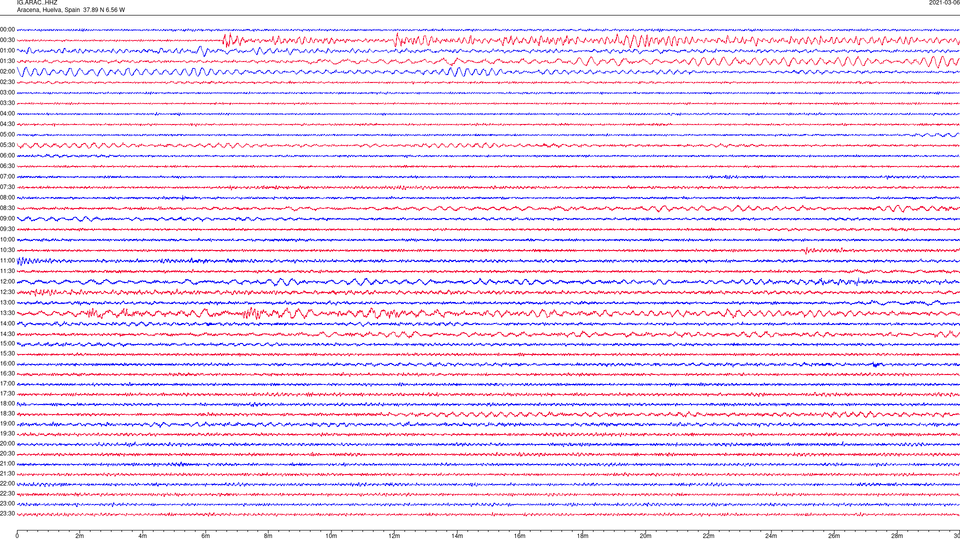Click the 12m axis tick label
Screen dimensions: 960x540
coord(394,536)
